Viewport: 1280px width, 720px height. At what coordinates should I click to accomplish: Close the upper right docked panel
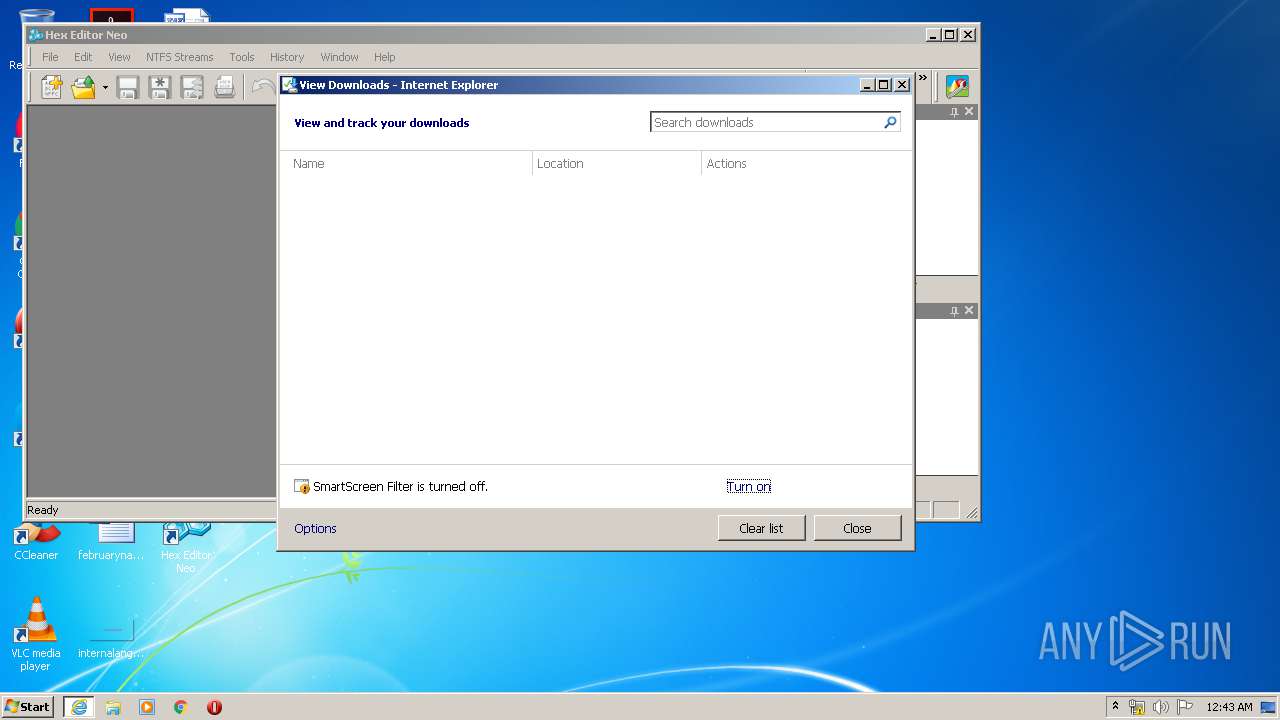[968, 112]
